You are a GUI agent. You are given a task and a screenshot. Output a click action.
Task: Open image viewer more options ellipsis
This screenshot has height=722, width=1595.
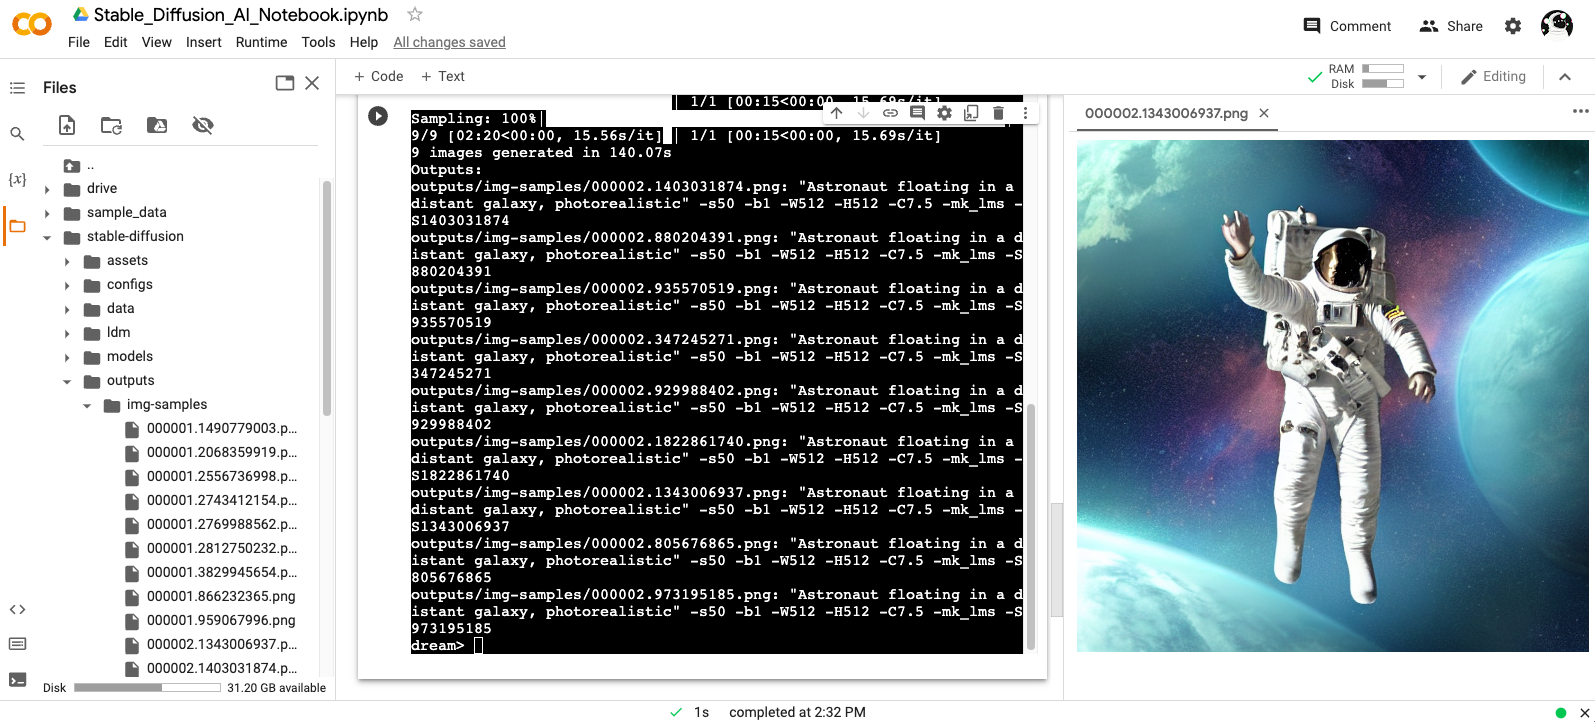click(x=1580, y=111)
